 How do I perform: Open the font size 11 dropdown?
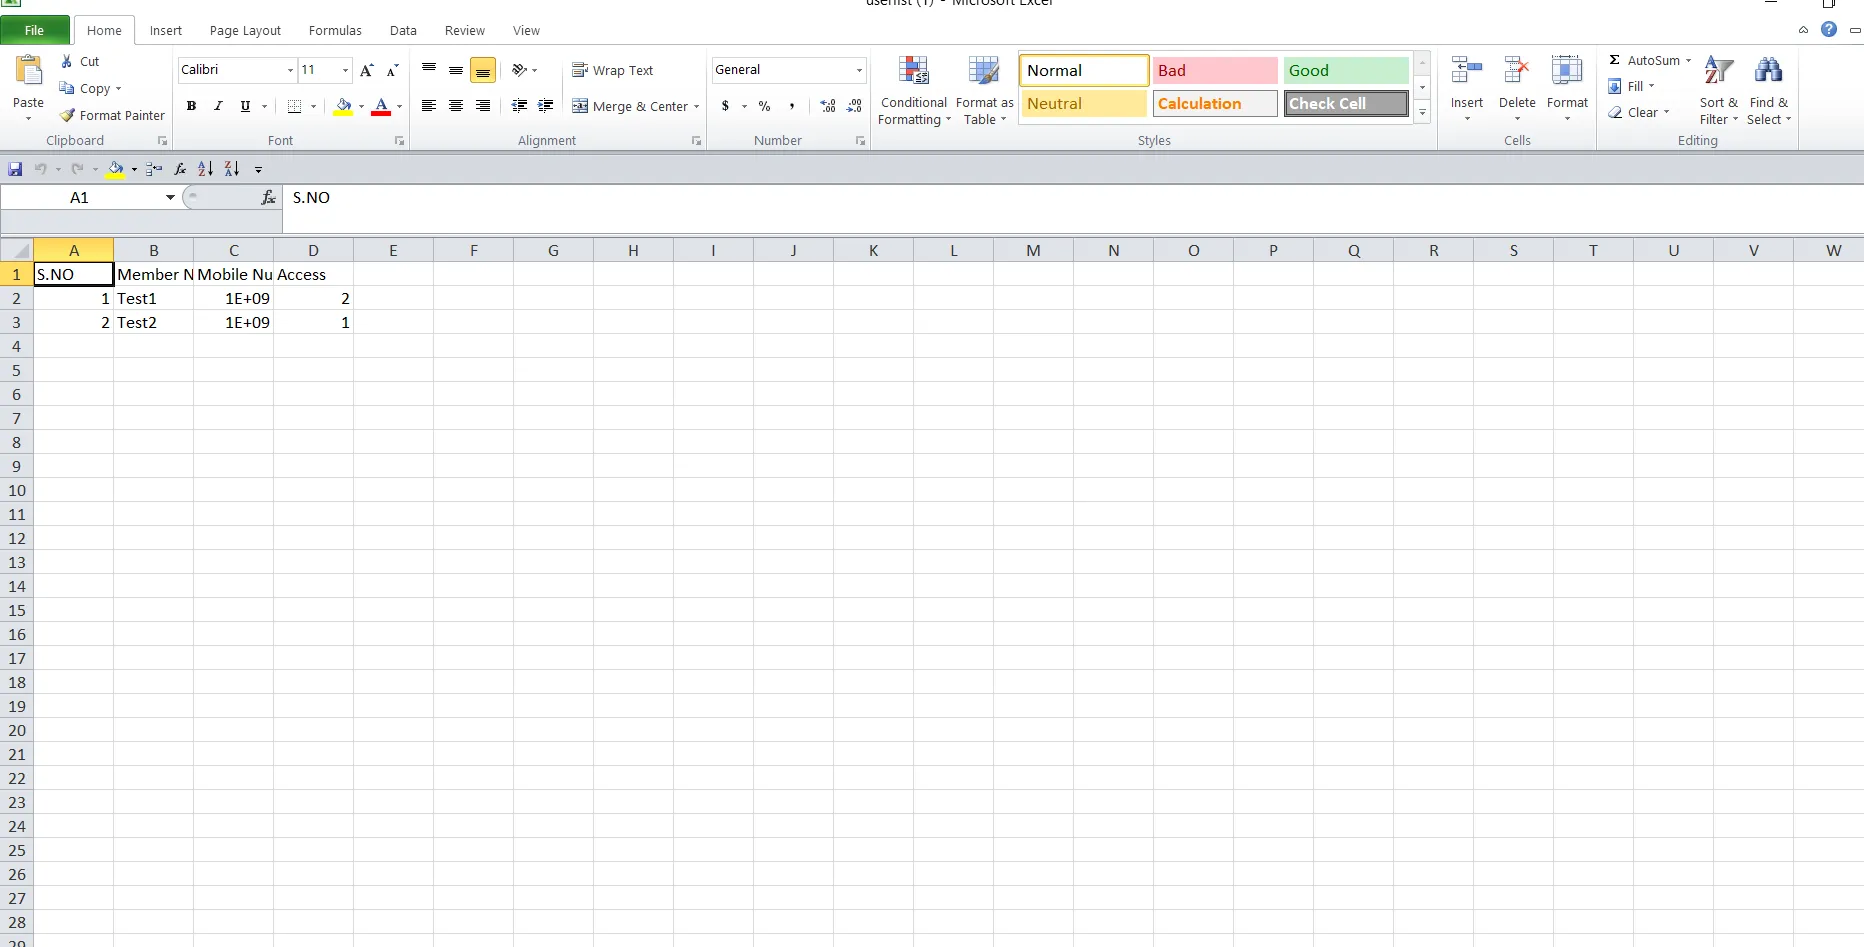coord(345,70)
